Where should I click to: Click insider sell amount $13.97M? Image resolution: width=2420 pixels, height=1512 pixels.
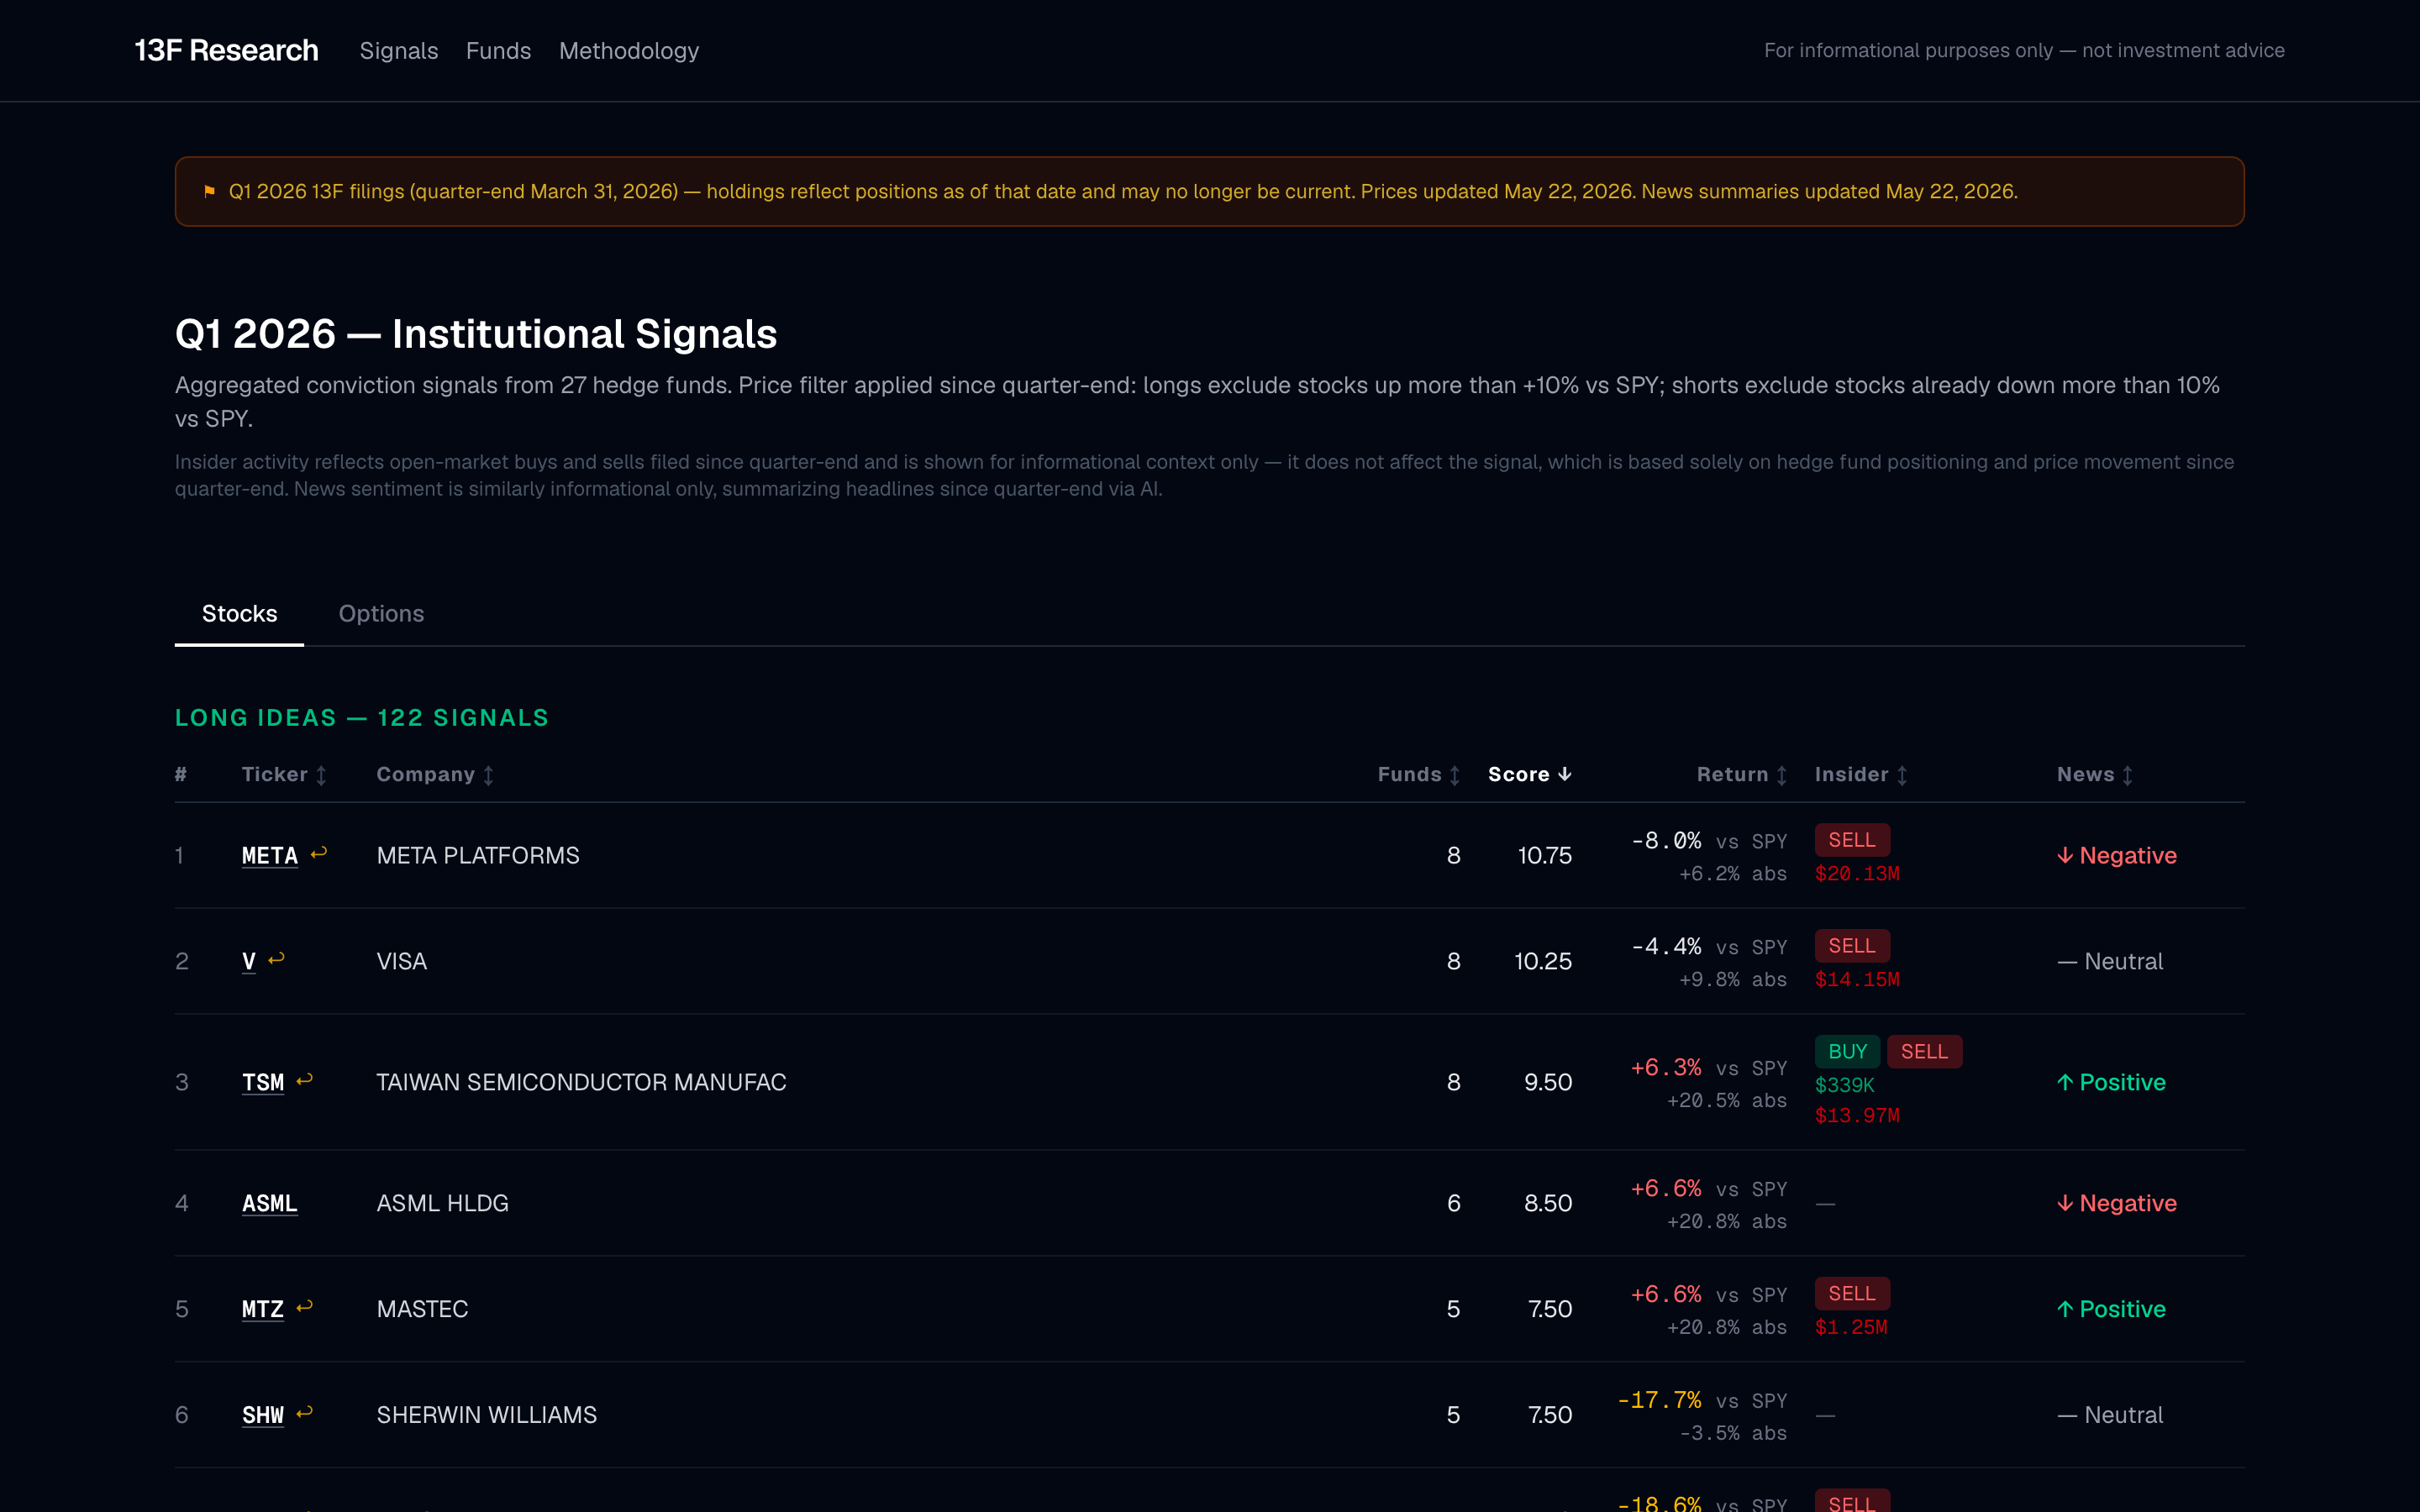(1857, 1116)
